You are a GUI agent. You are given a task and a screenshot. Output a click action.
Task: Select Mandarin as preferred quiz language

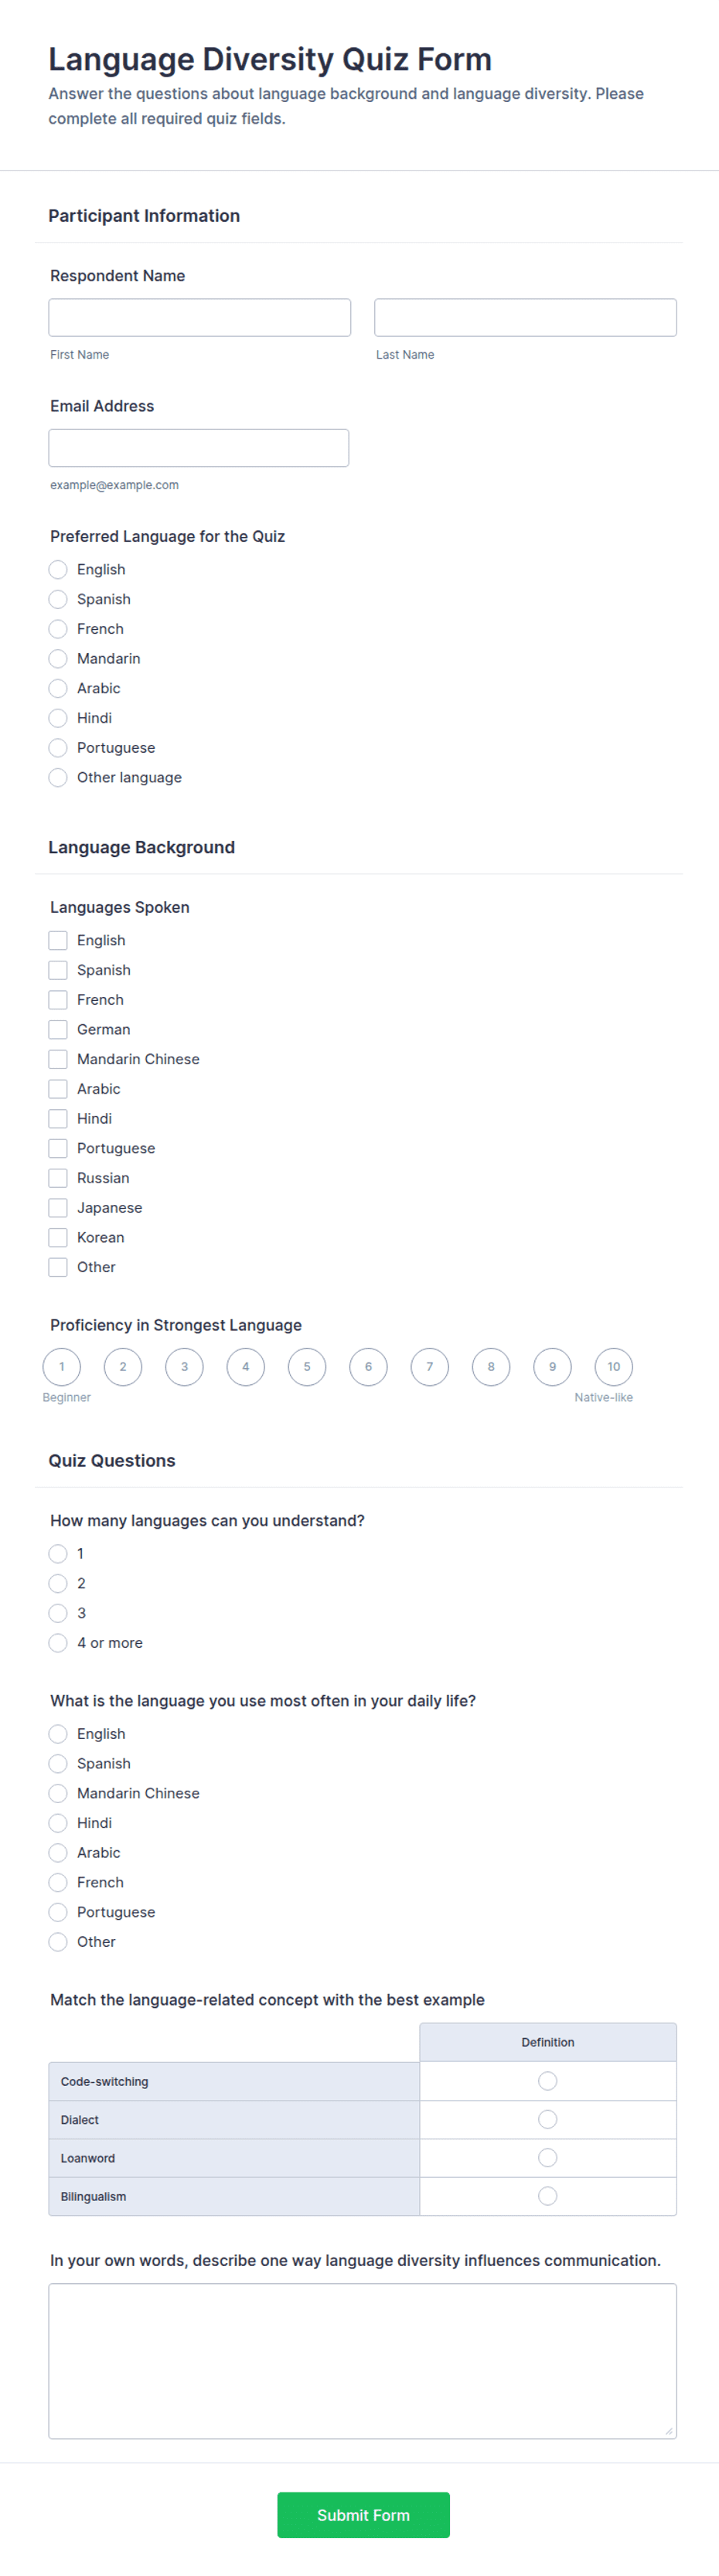click(58, 659)
